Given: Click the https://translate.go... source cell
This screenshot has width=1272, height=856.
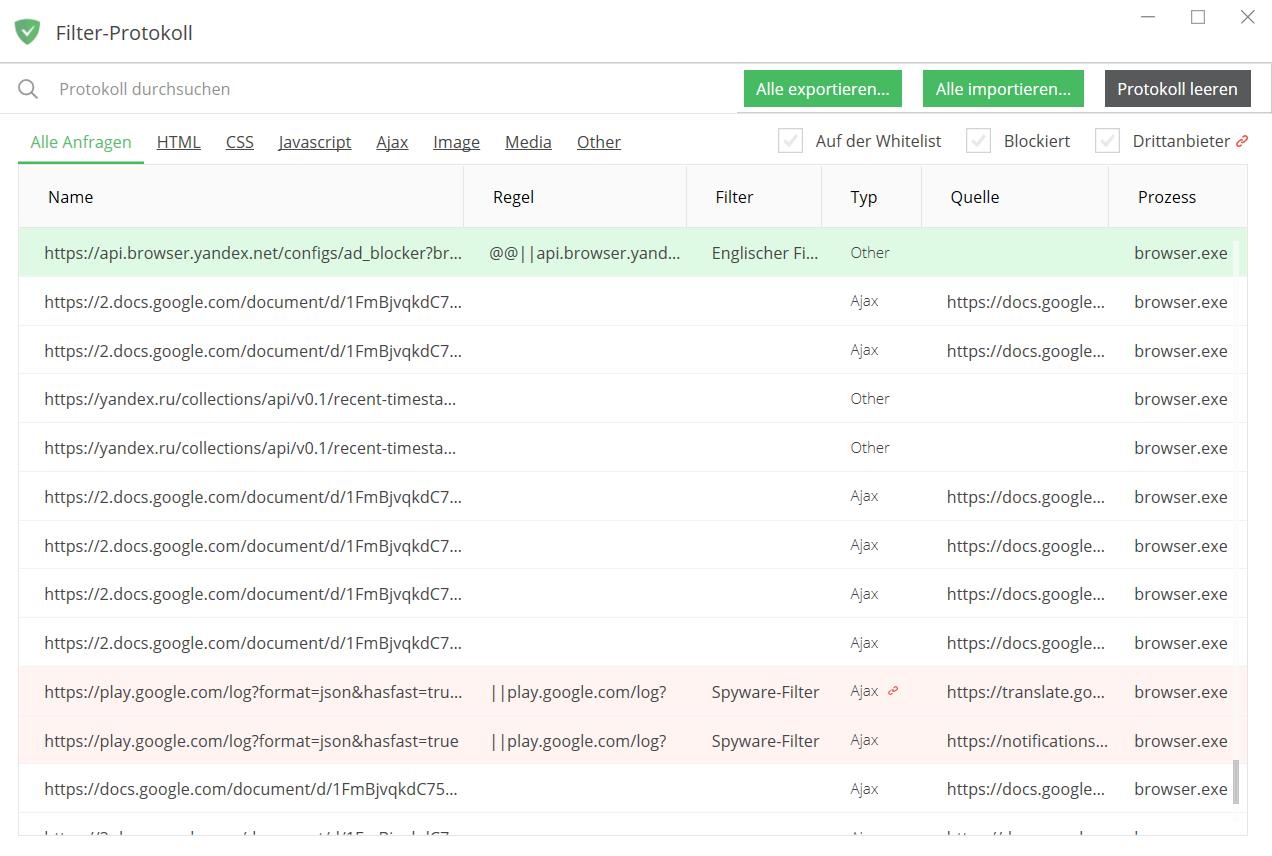Looking at the screenshot, I should (x=1025, y=692).
